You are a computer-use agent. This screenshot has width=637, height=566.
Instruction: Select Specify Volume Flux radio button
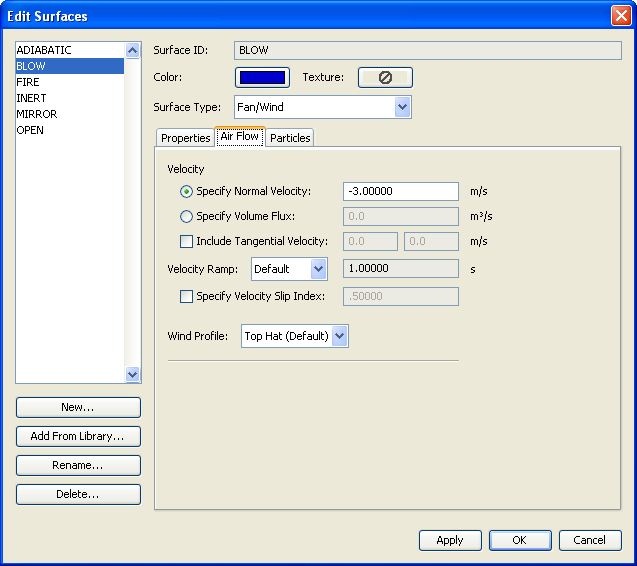click(x=186, y=216)
